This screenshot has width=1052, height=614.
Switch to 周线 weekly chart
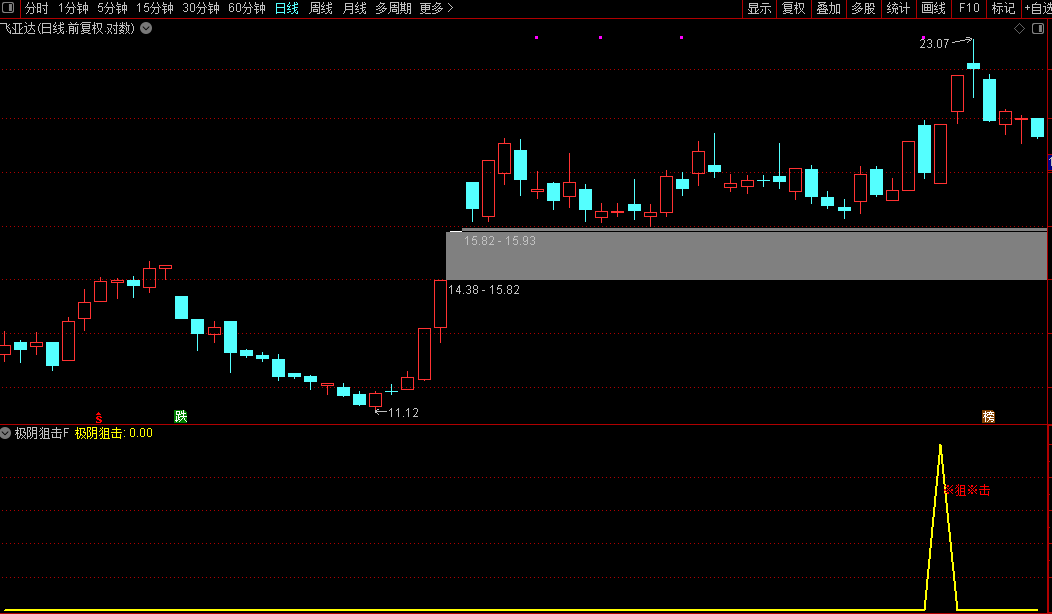click(321, 8)
